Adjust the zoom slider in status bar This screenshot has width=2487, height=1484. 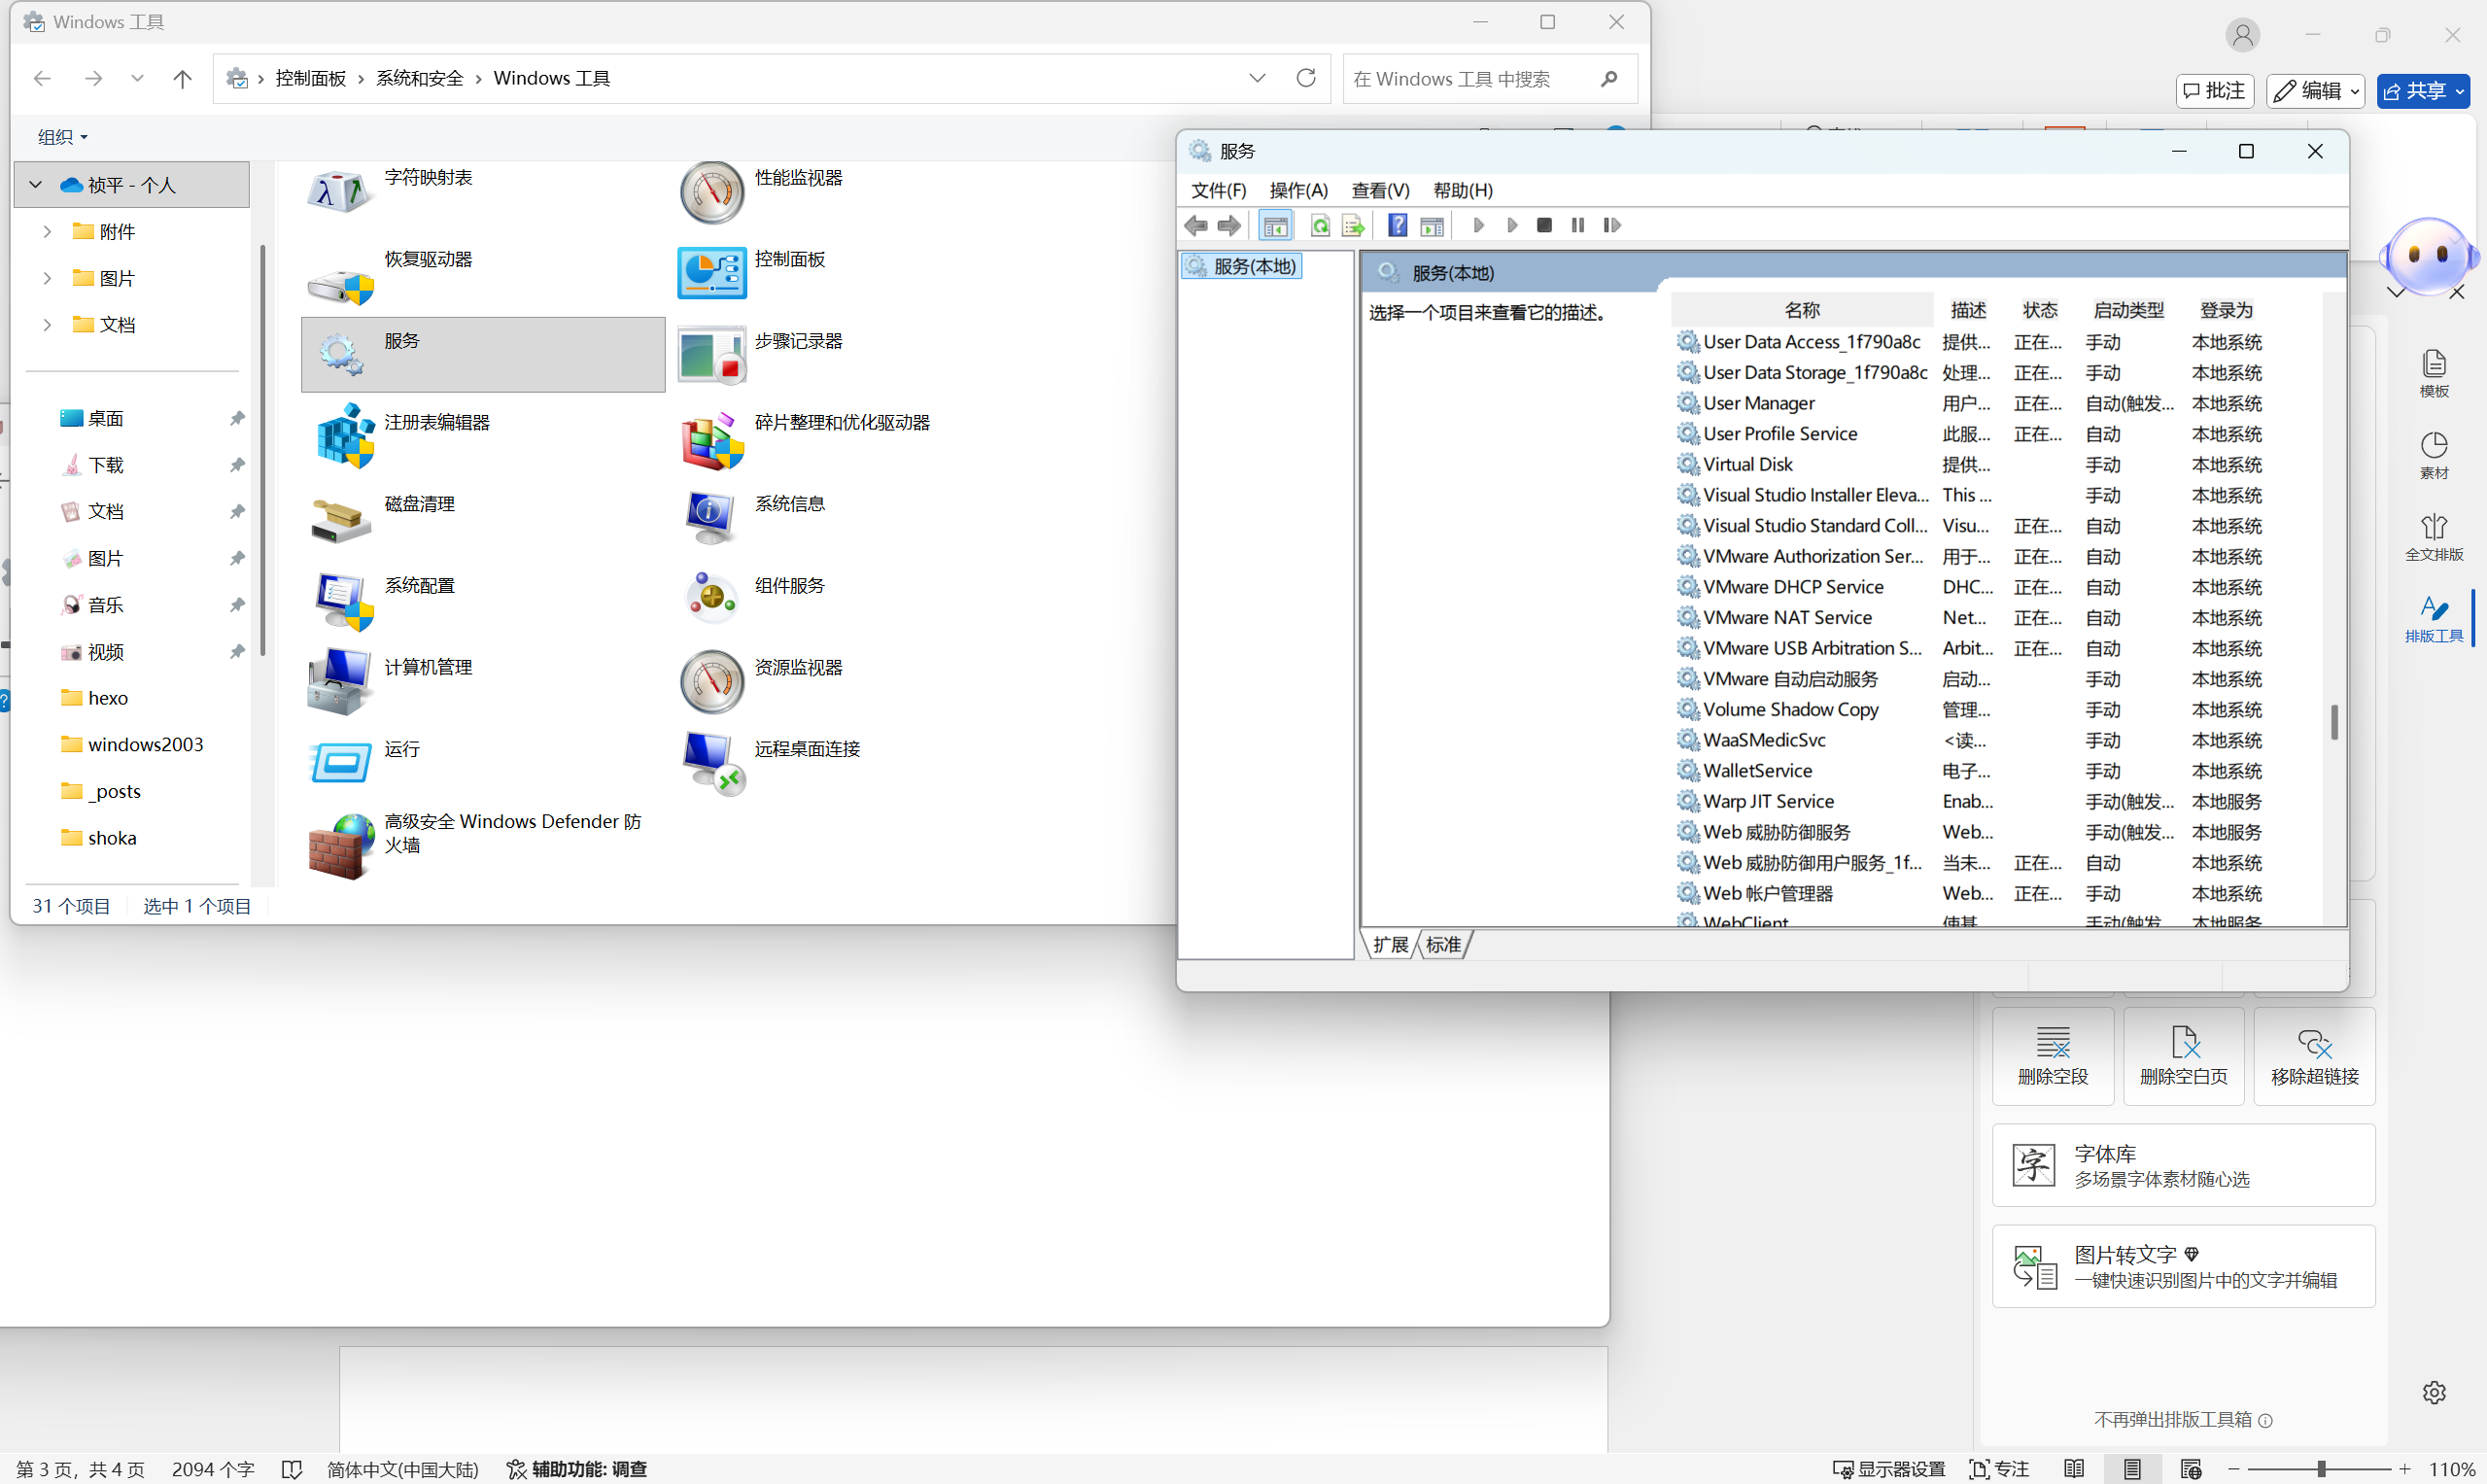[x=2321, y=1468]
